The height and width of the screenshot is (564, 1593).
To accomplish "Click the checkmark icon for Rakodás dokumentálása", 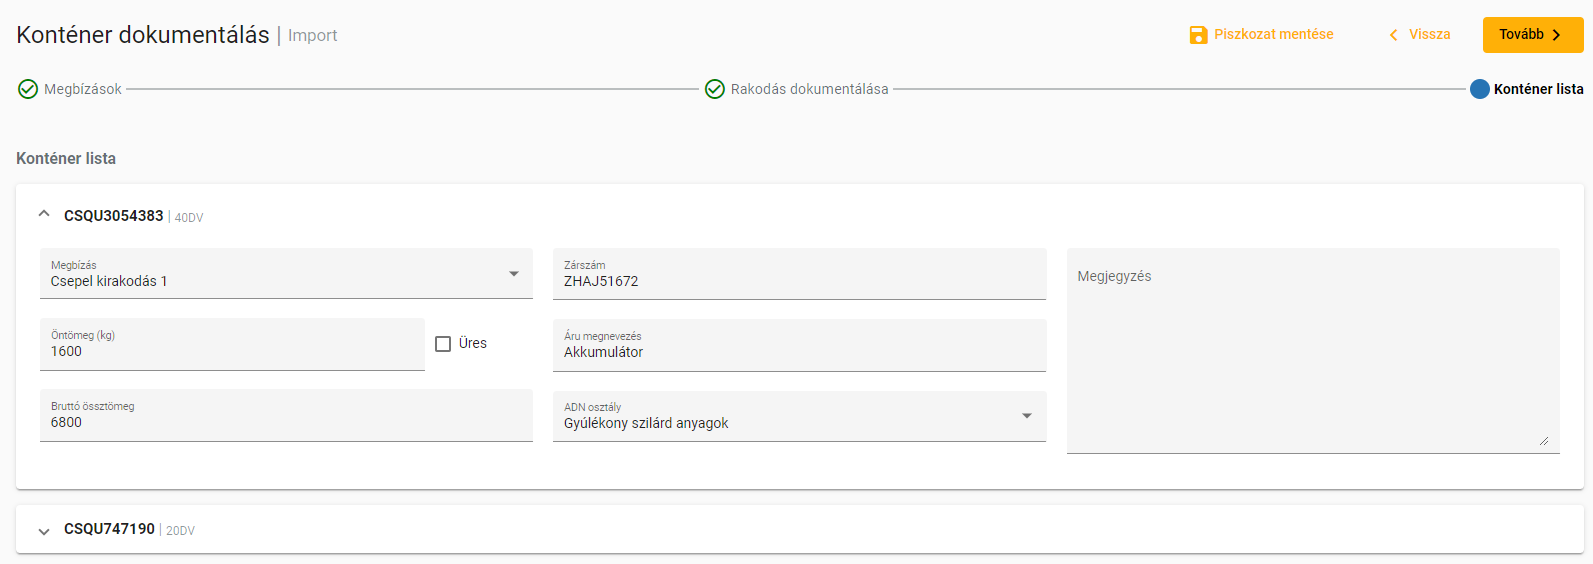I will (715, 89).
